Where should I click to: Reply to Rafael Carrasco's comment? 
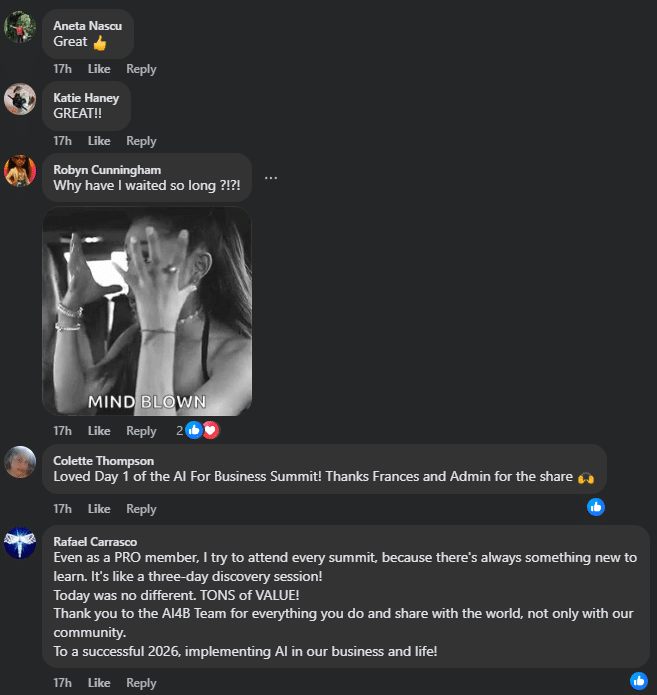(141, 683)
